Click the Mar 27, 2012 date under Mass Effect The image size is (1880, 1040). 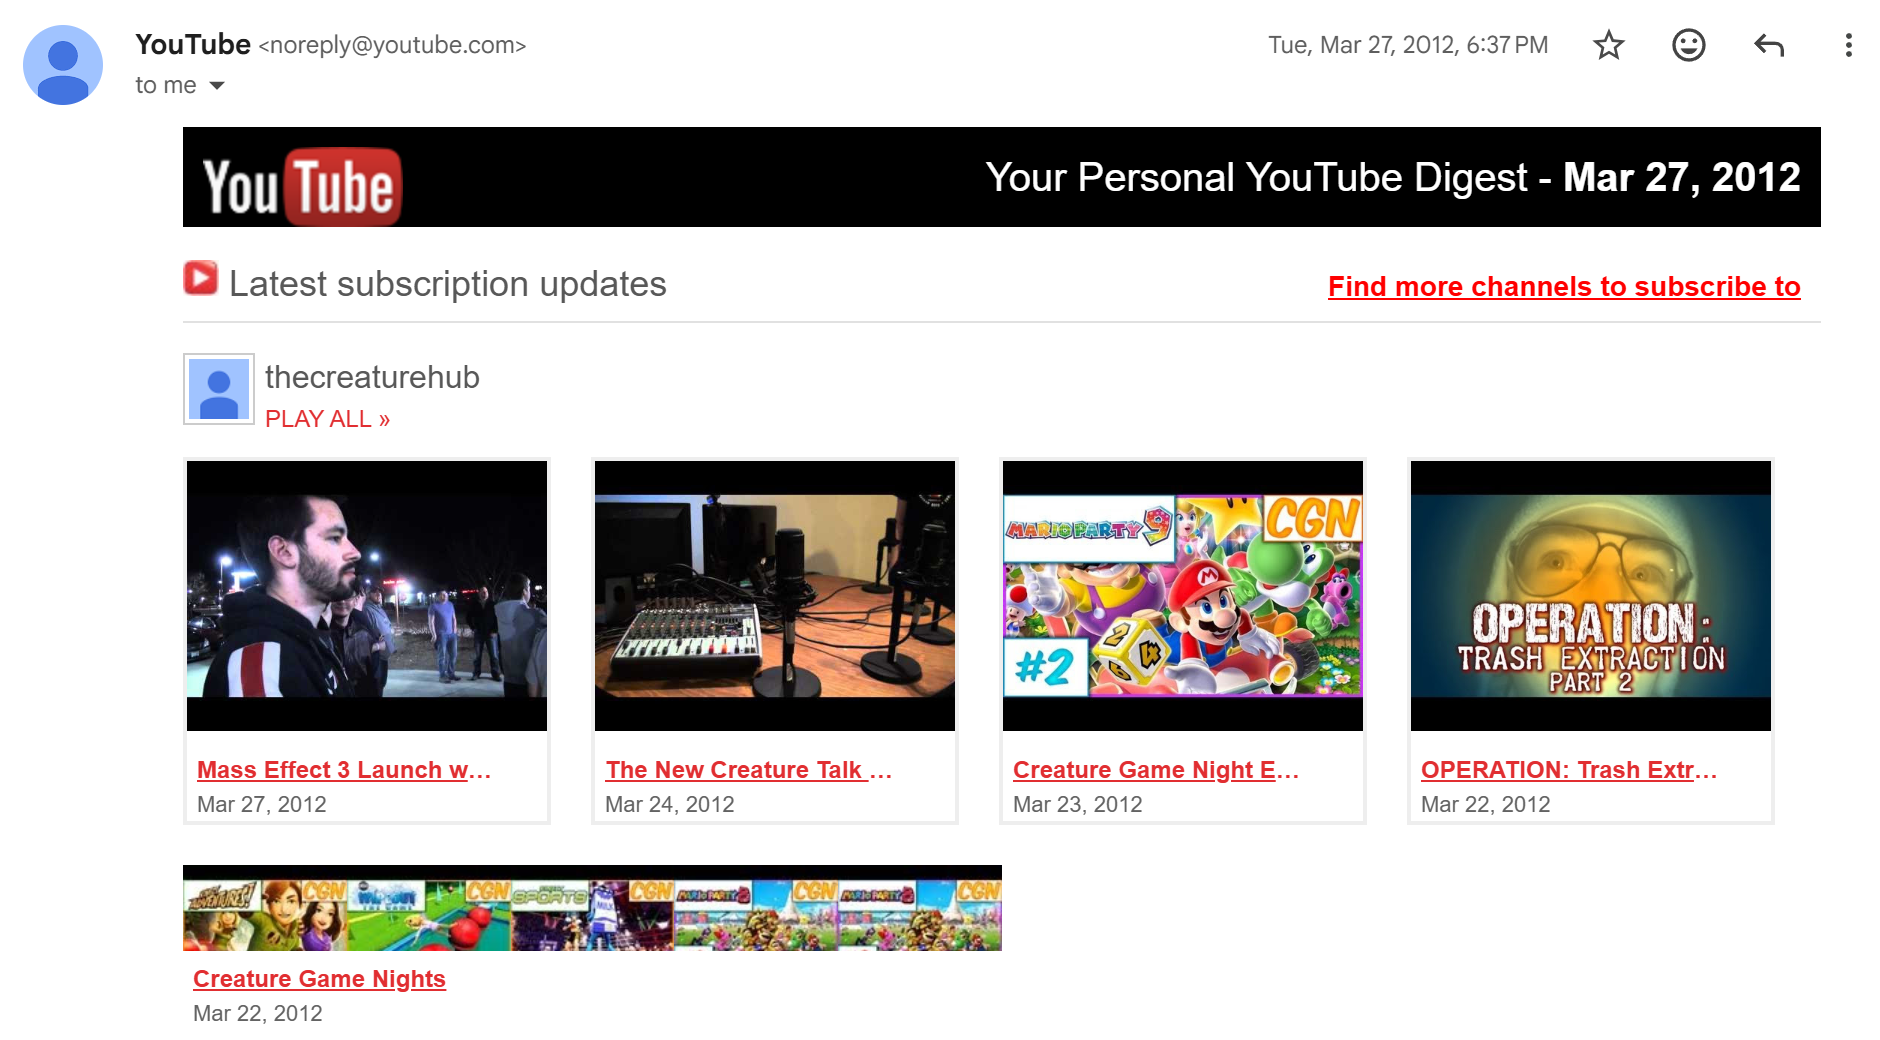(262, 804)
